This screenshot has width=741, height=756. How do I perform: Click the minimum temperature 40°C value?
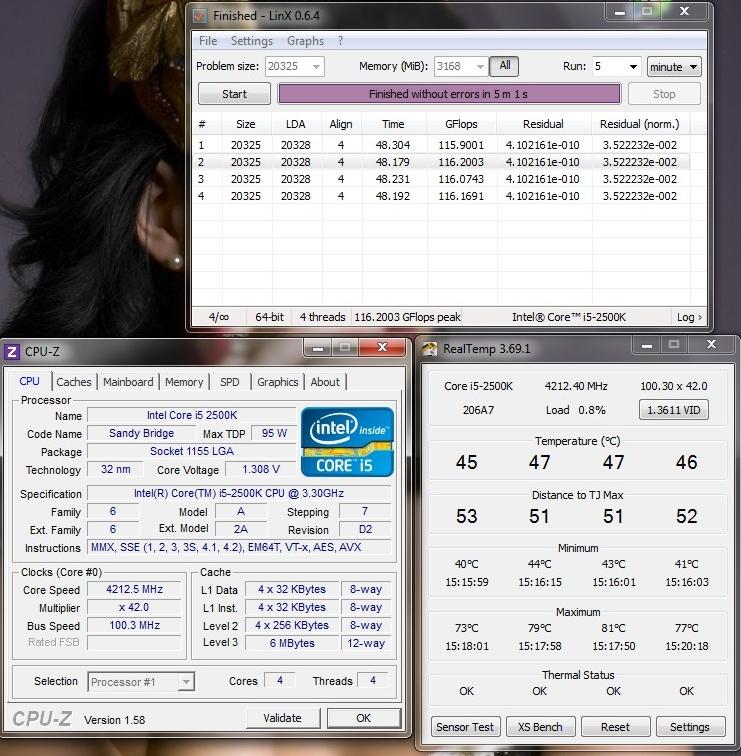pyautogui.click(x=466, y=564)
